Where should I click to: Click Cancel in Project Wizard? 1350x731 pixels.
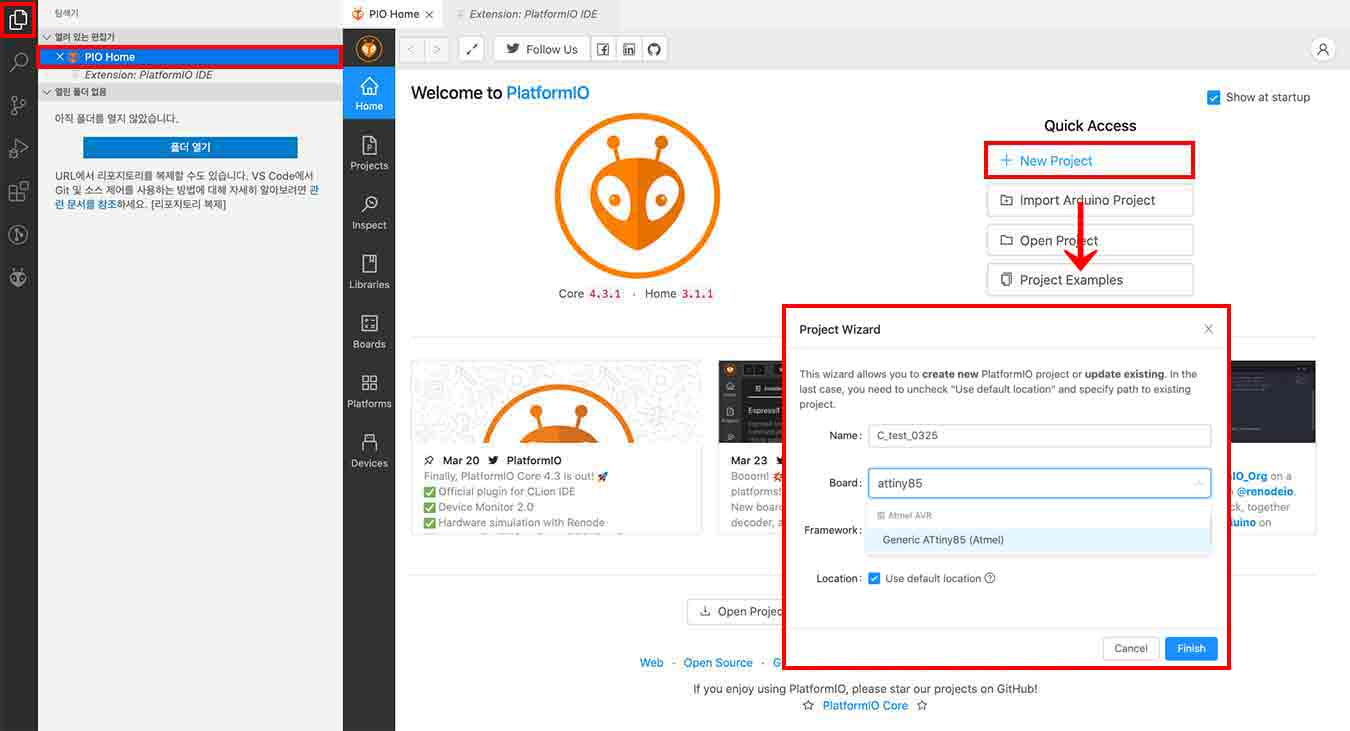1131,648
